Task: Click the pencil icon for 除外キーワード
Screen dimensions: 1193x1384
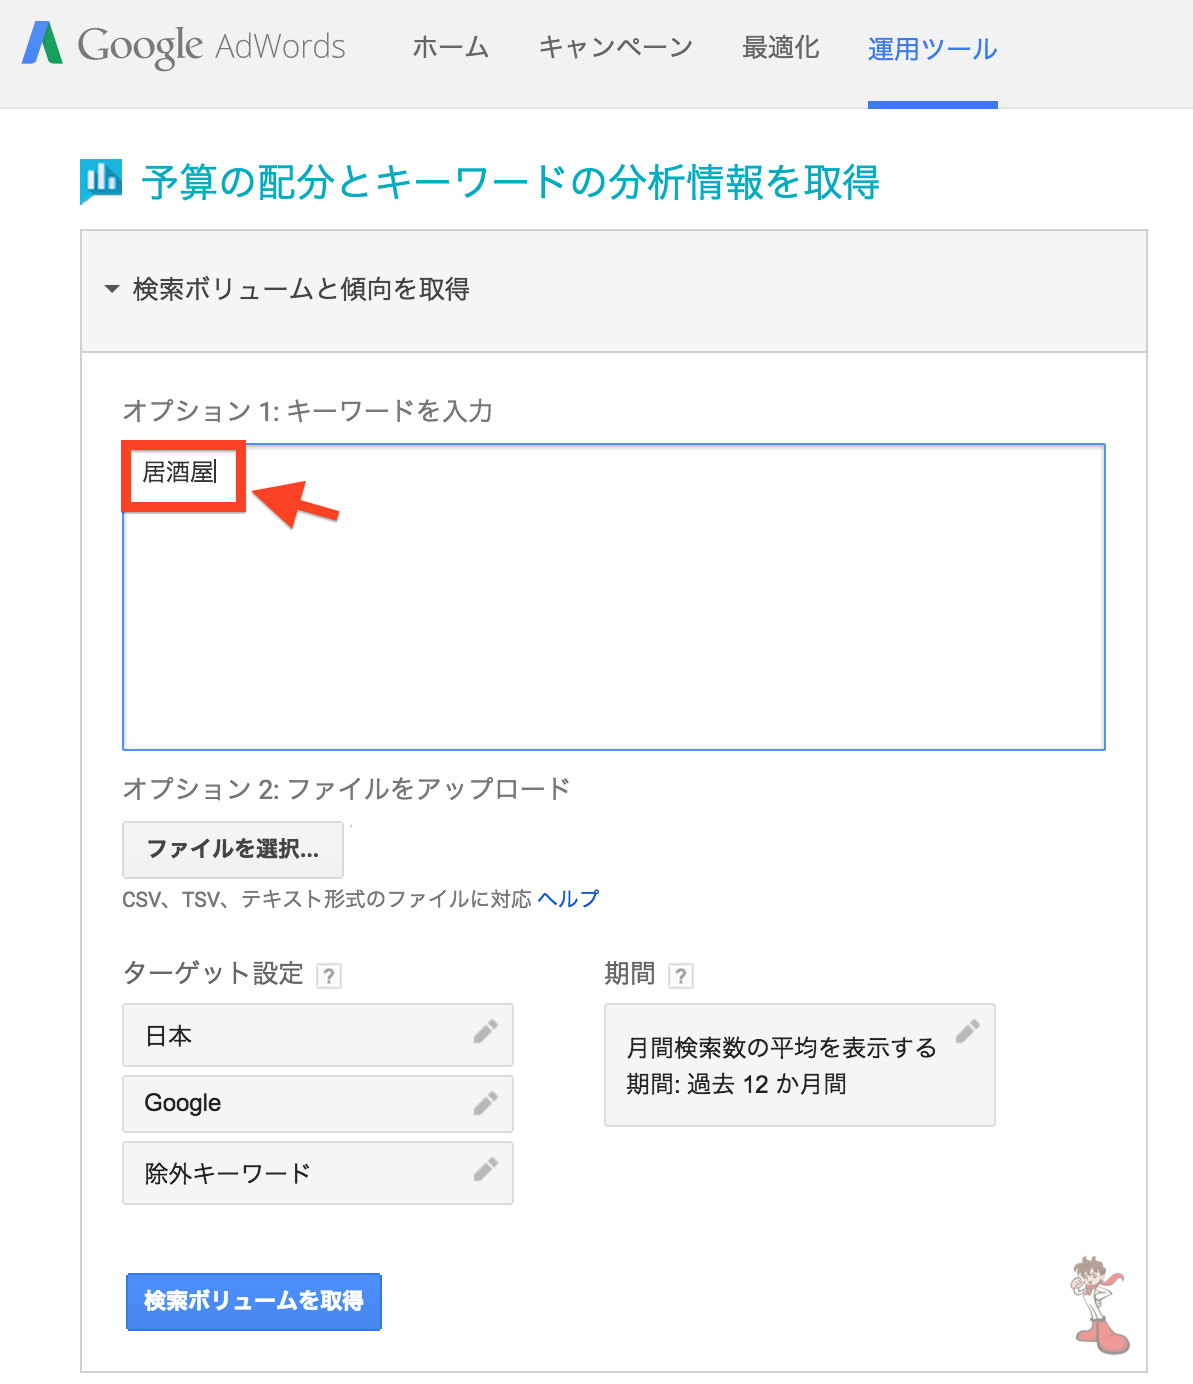Action: 486,1170
